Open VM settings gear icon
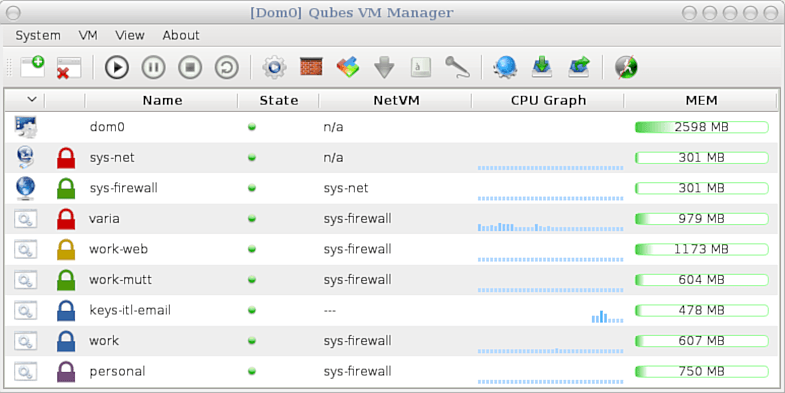The height and width of the screenshot is (393, 785). (274, 67)
